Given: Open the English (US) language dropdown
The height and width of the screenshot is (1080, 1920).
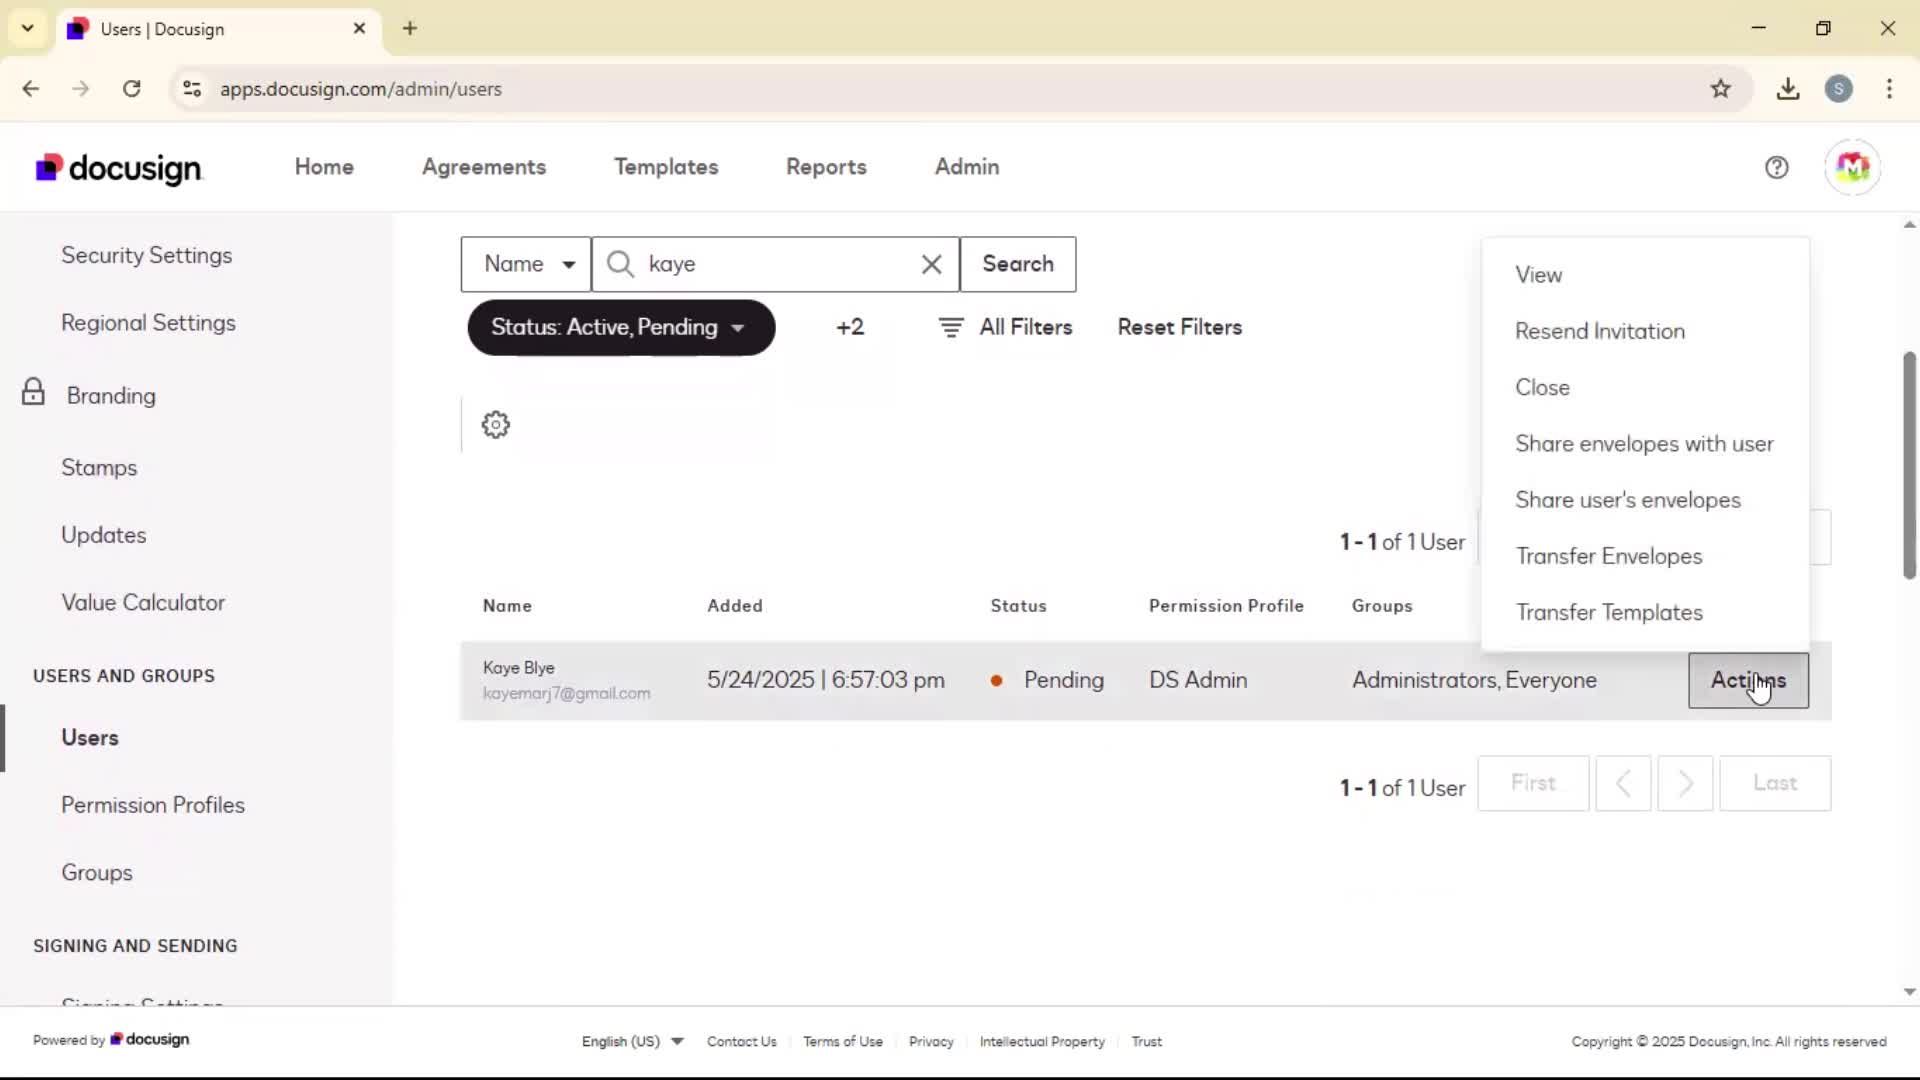Looking at the screenshot, I should (632, 1041).
